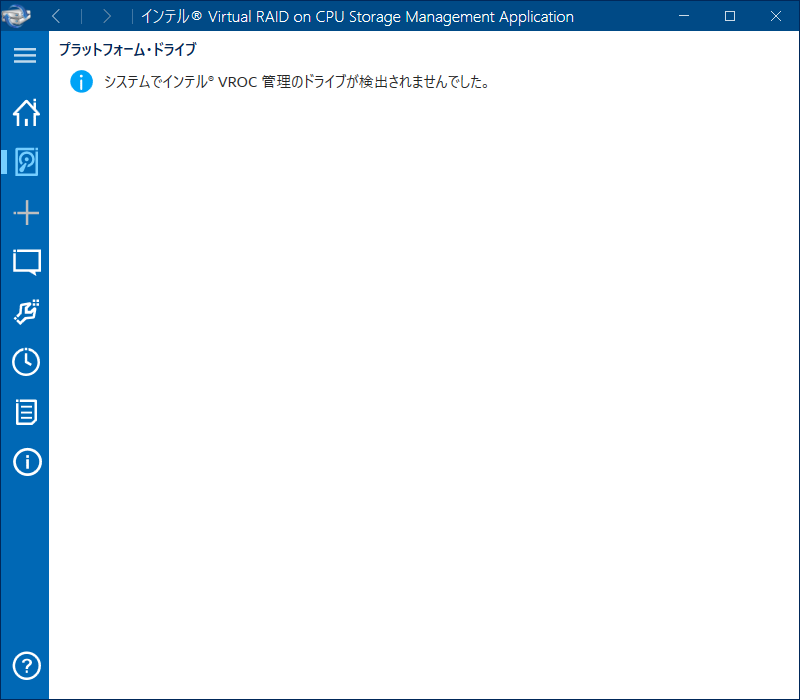Maximize the application window
Image resolution: width=800 pixels, height=700 pixels.
730,16
